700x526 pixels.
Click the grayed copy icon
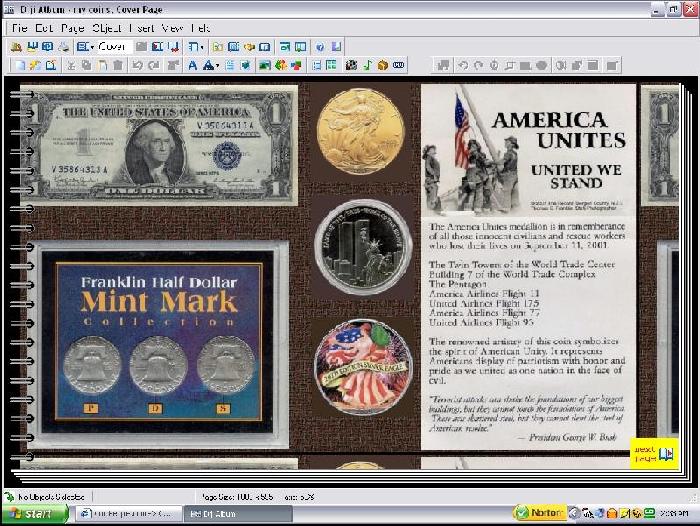click(x=86, y=65)
